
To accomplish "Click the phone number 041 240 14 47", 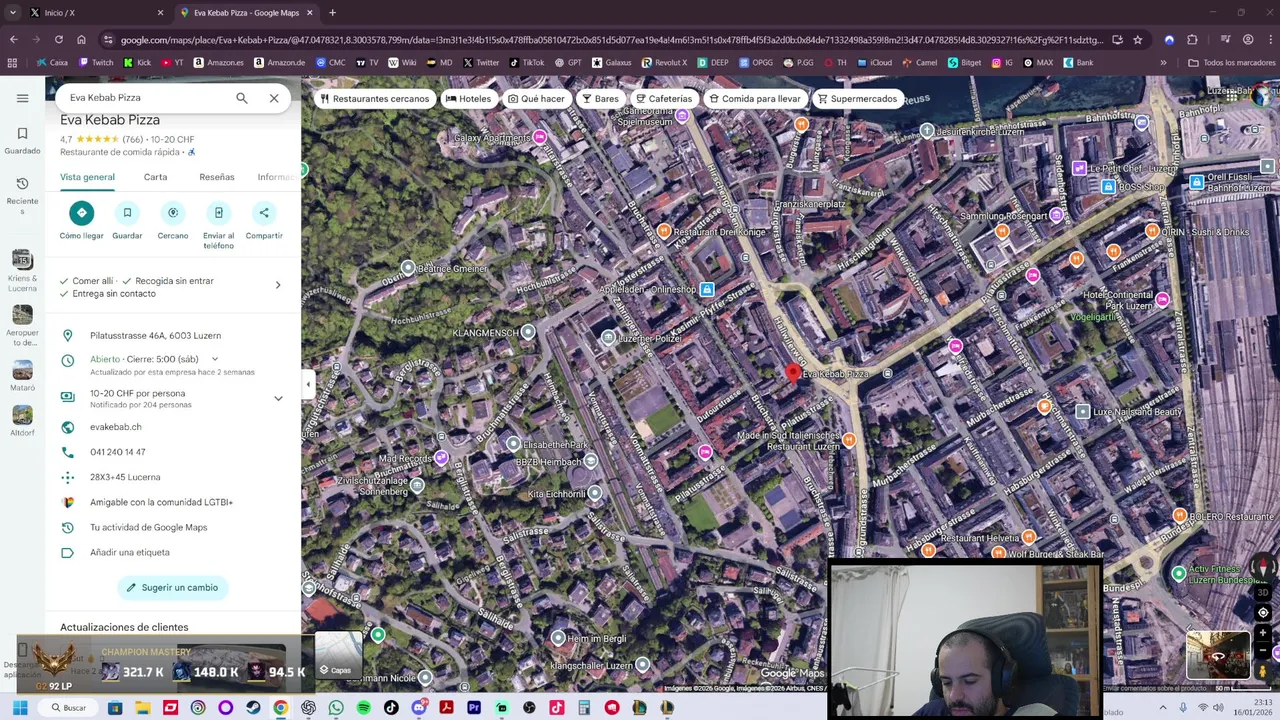I will point(118,452).
